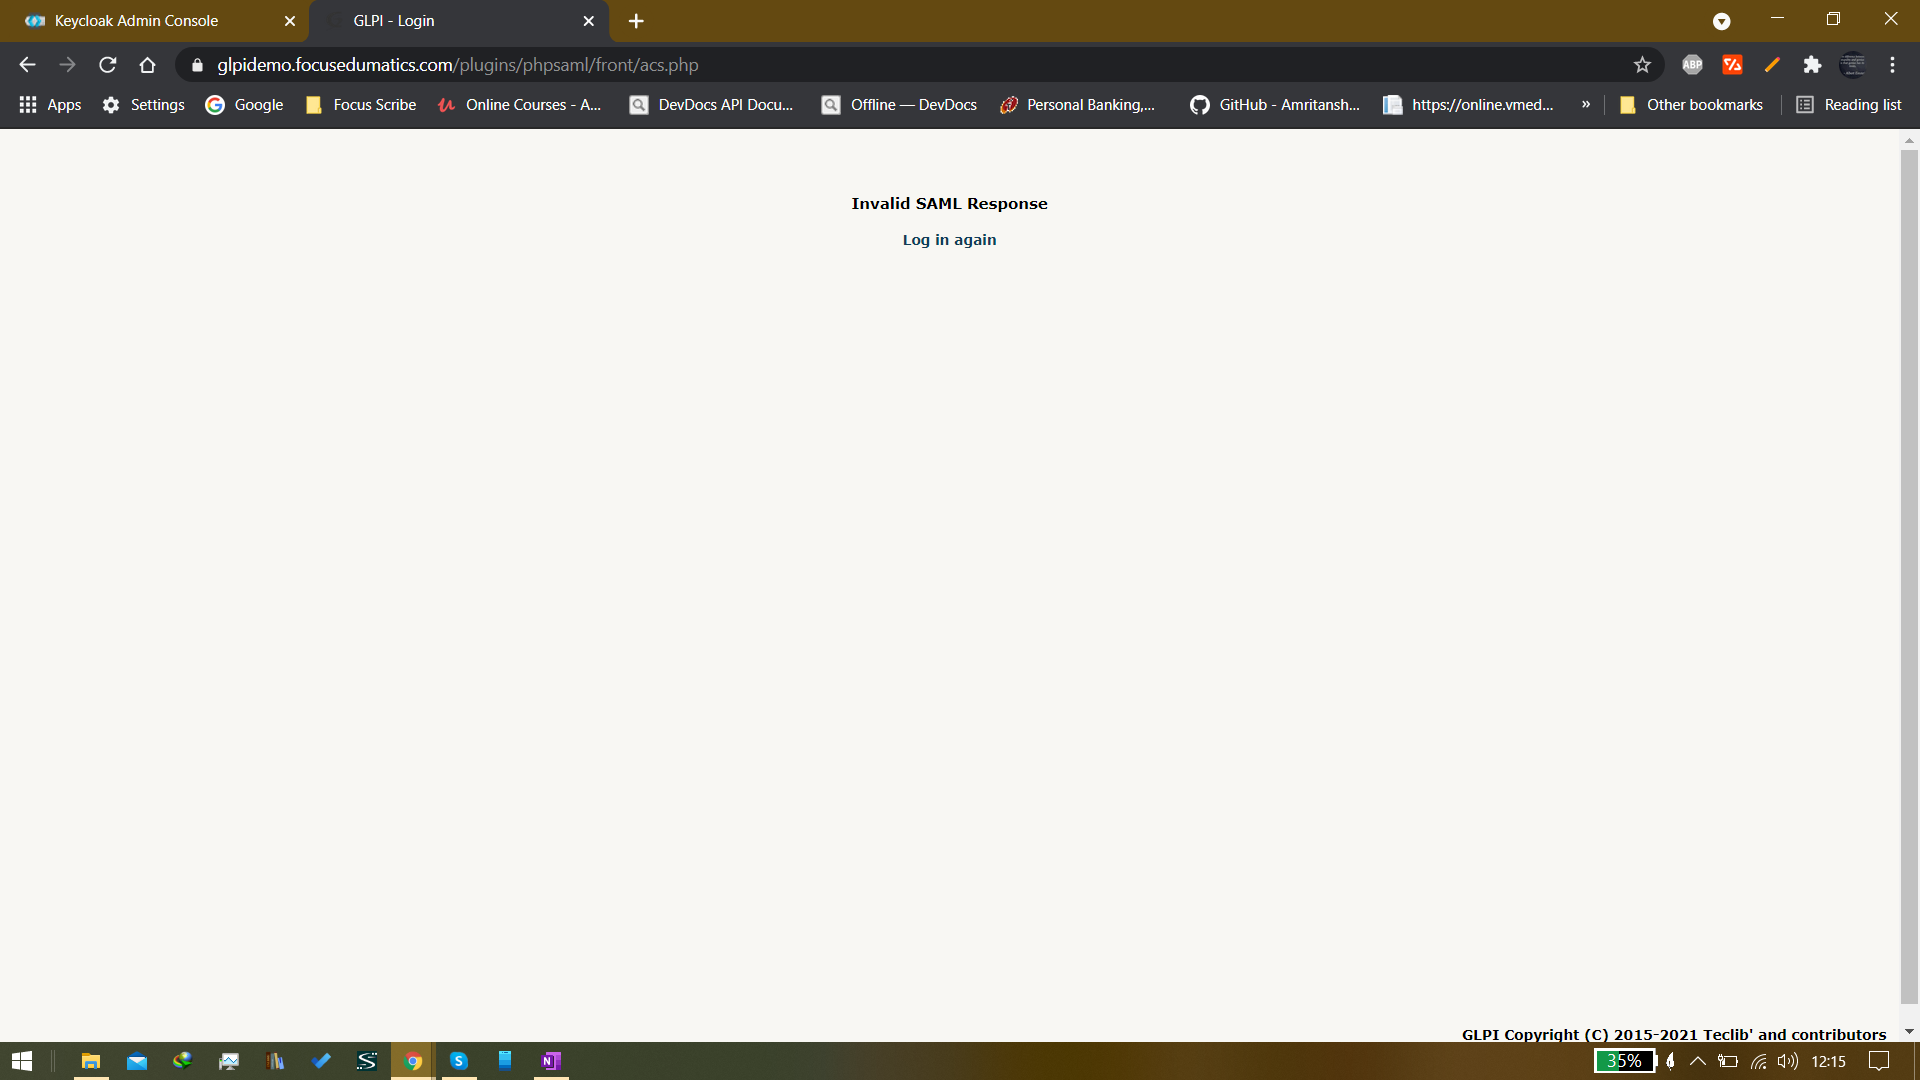Open Microsoft To Do from the taskbar
Viewport: 1920px width, 1080px height.
click(x=322, y=1061)
